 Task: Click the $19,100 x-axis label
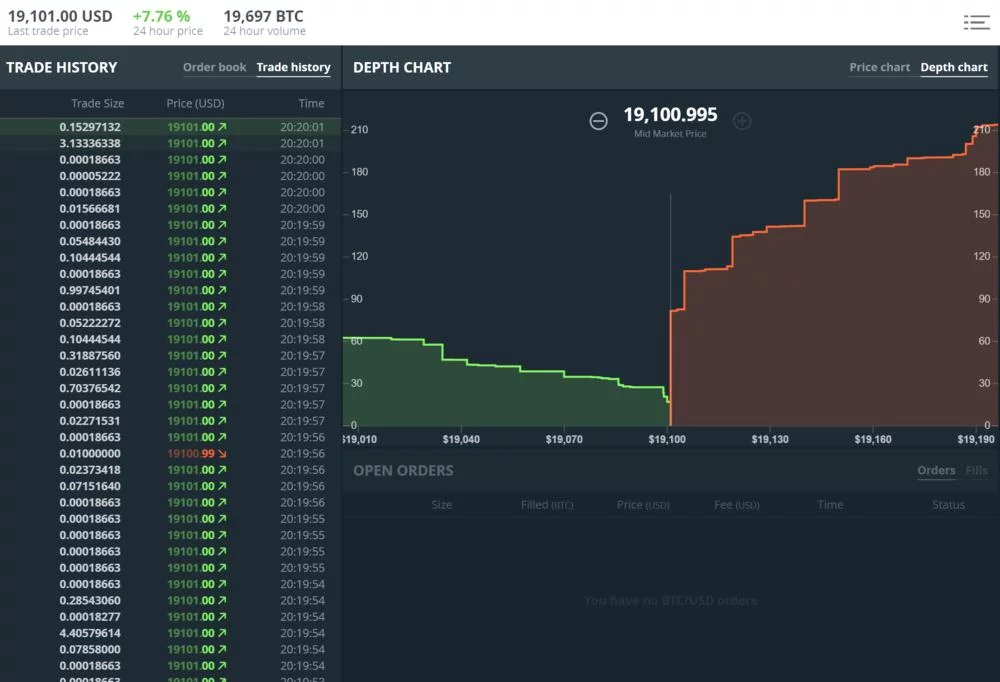pos(667,440)
